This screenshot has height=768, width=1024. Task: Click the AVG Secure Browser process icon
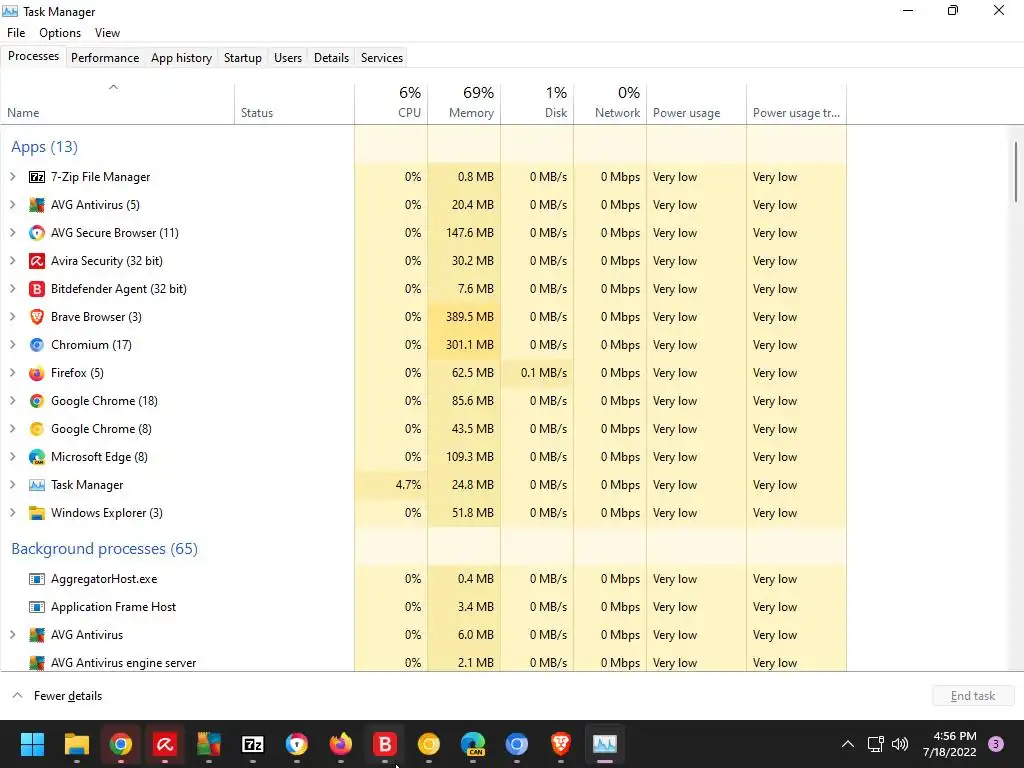click(37, 233)
